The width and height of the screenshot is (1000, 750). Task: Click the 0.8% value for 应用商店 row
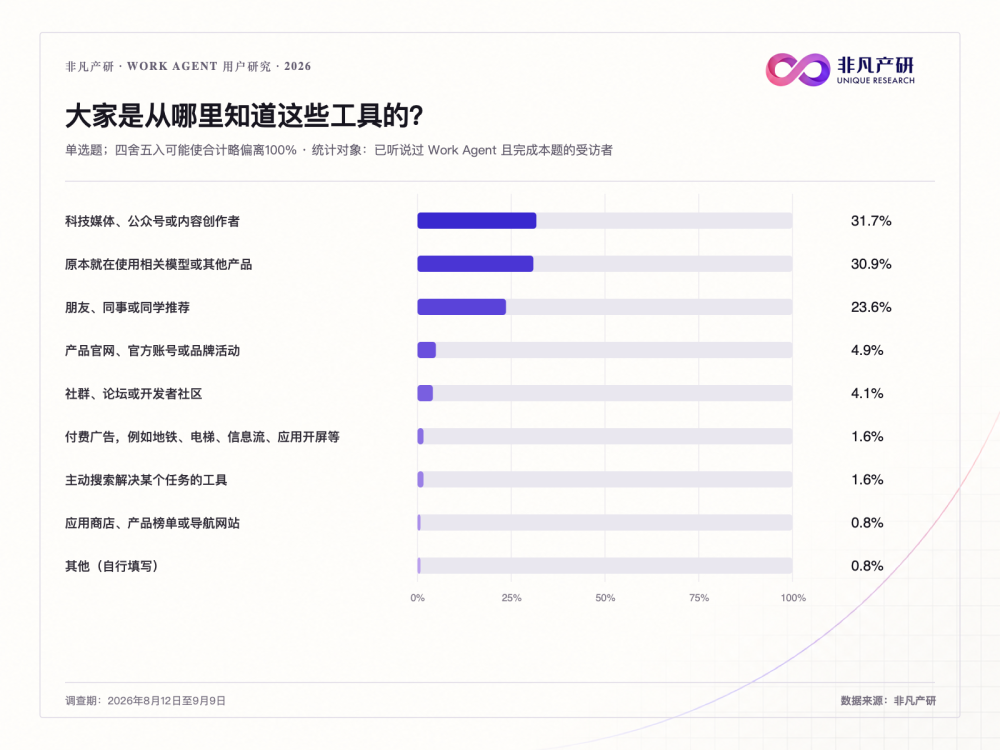(x=867, y=522)
